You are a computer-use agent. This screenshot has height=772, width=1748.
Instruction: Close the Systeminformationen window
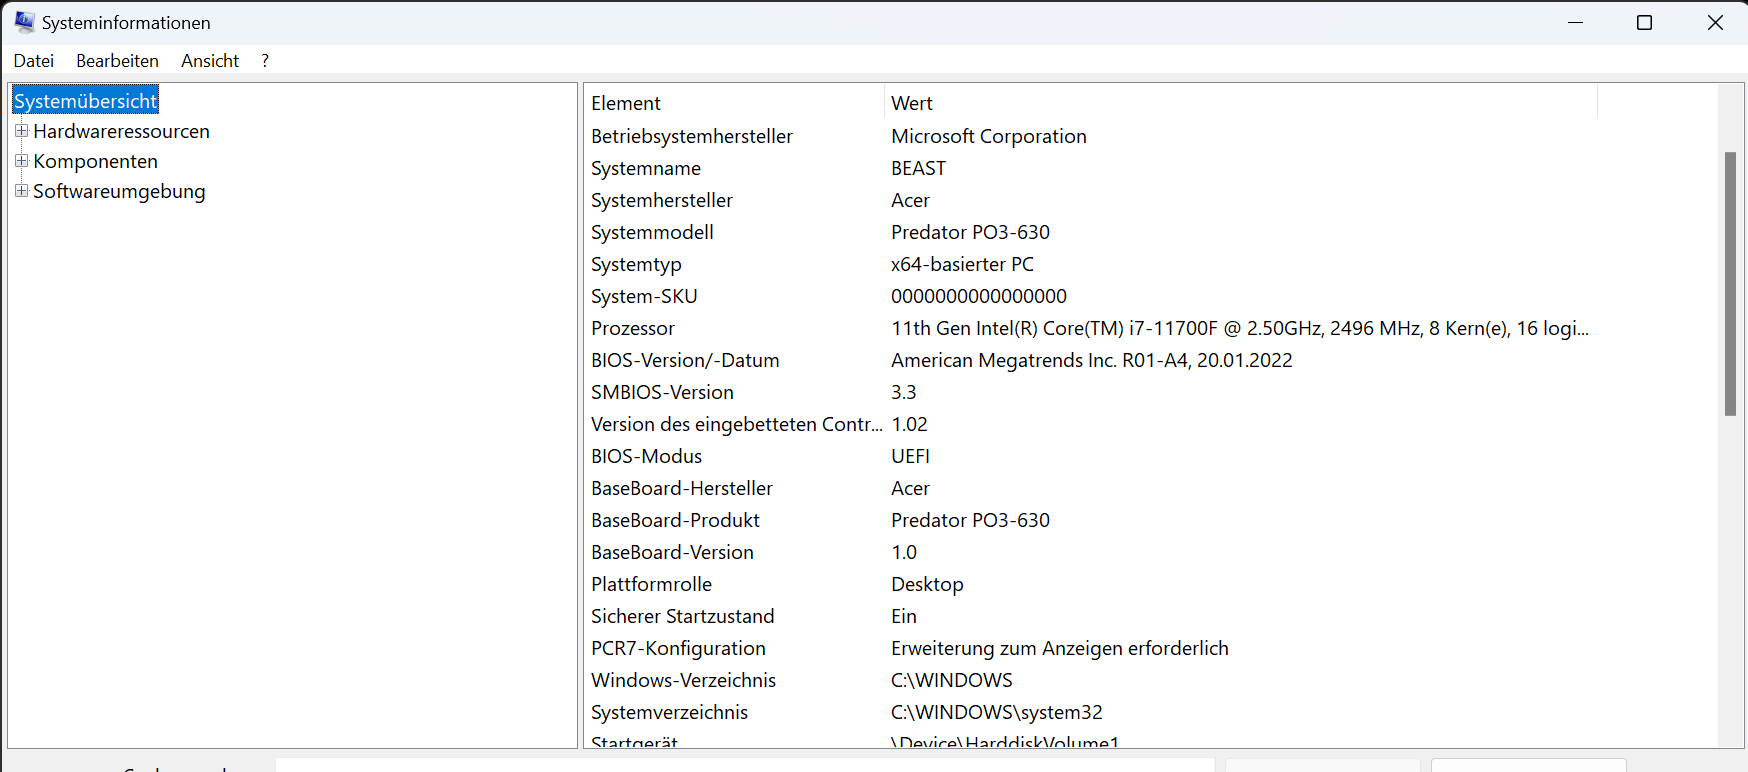[x=1715, y=22]
